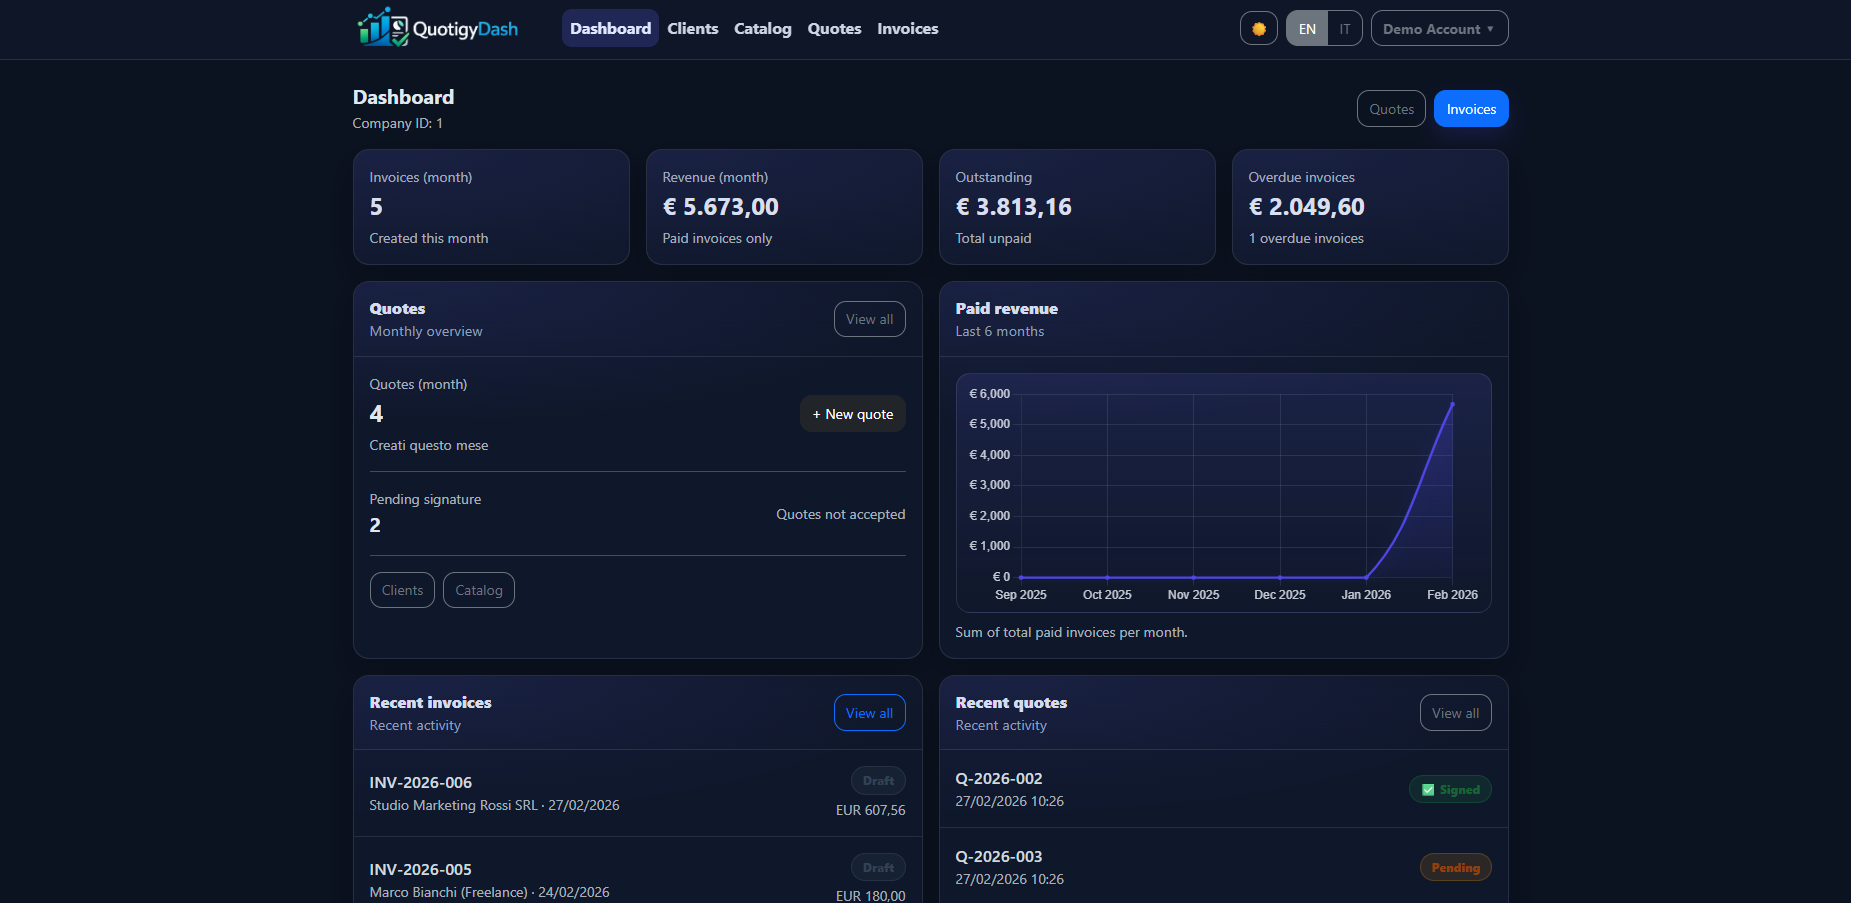Toggle the sun light-mode theme icon

[x=1258, y=29]
